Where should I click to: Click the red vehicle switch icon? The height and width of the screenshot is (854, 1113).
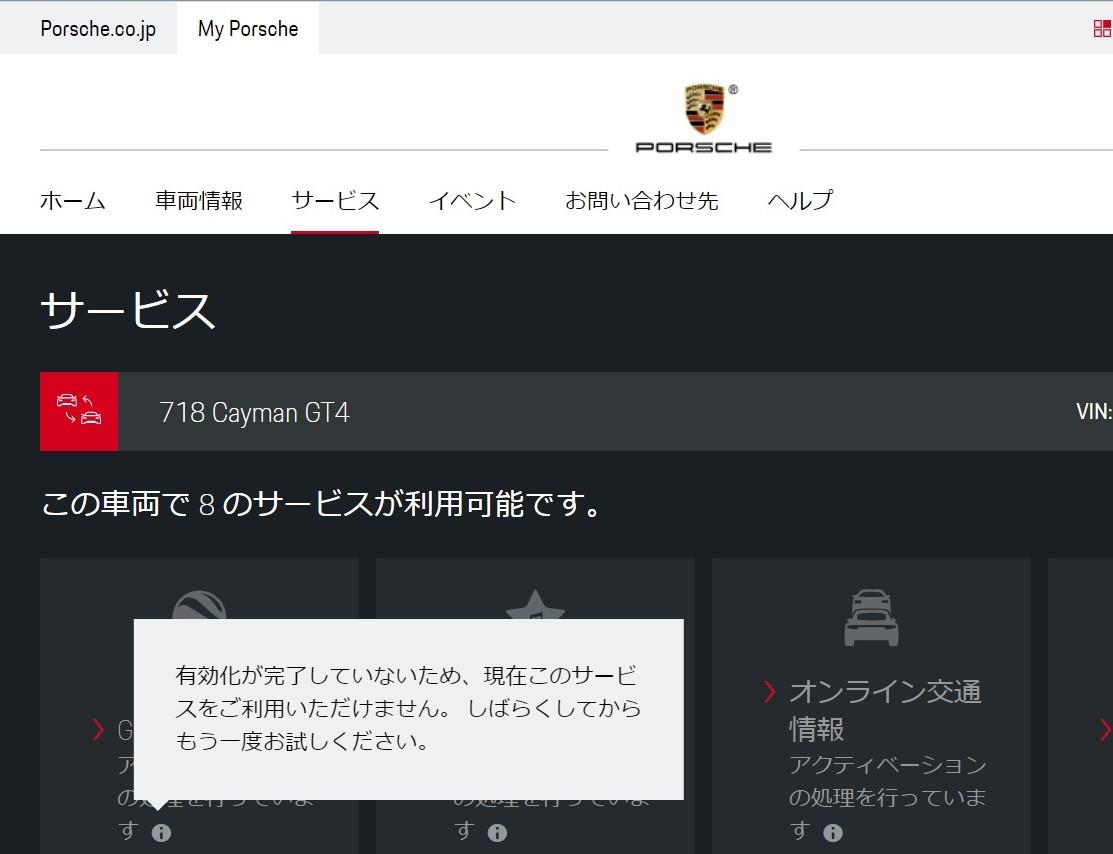point(79,411)
